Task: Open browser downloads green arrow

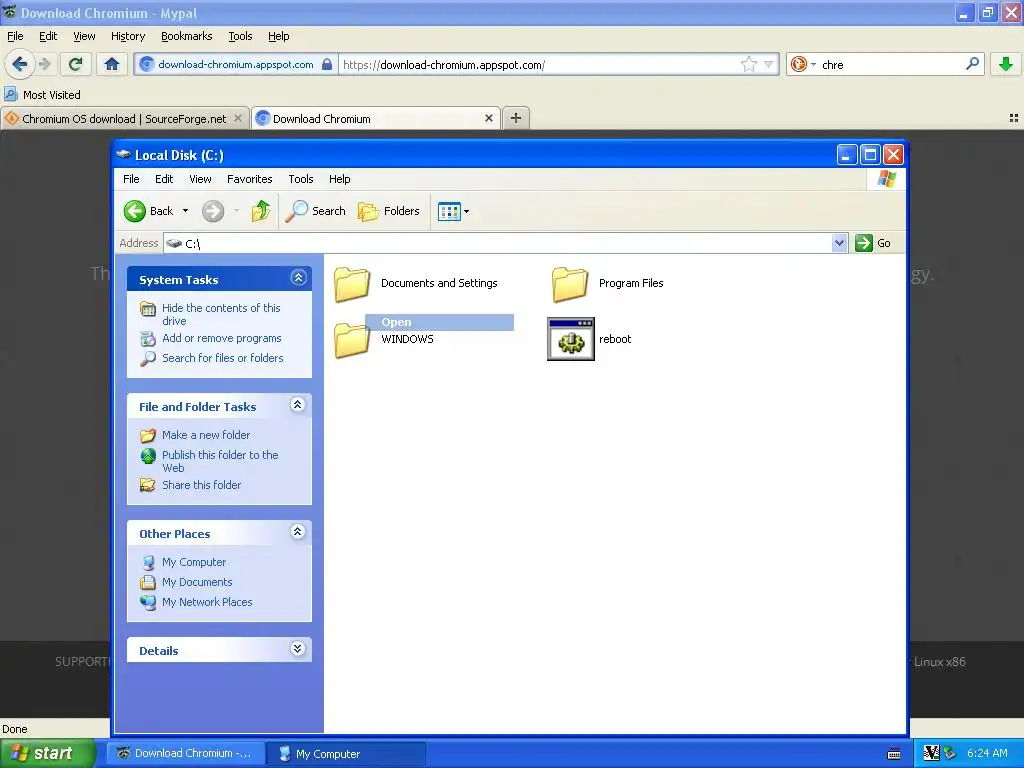Action: [x=1006, y=64]
